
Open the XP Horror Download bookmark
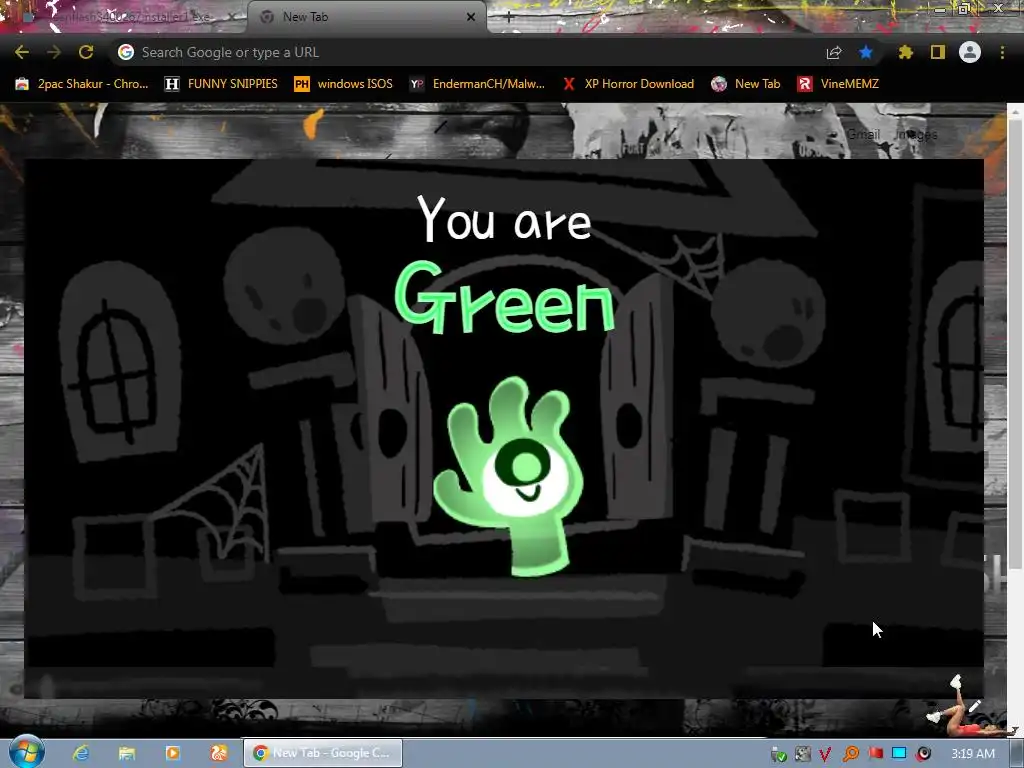pos(628,84)
